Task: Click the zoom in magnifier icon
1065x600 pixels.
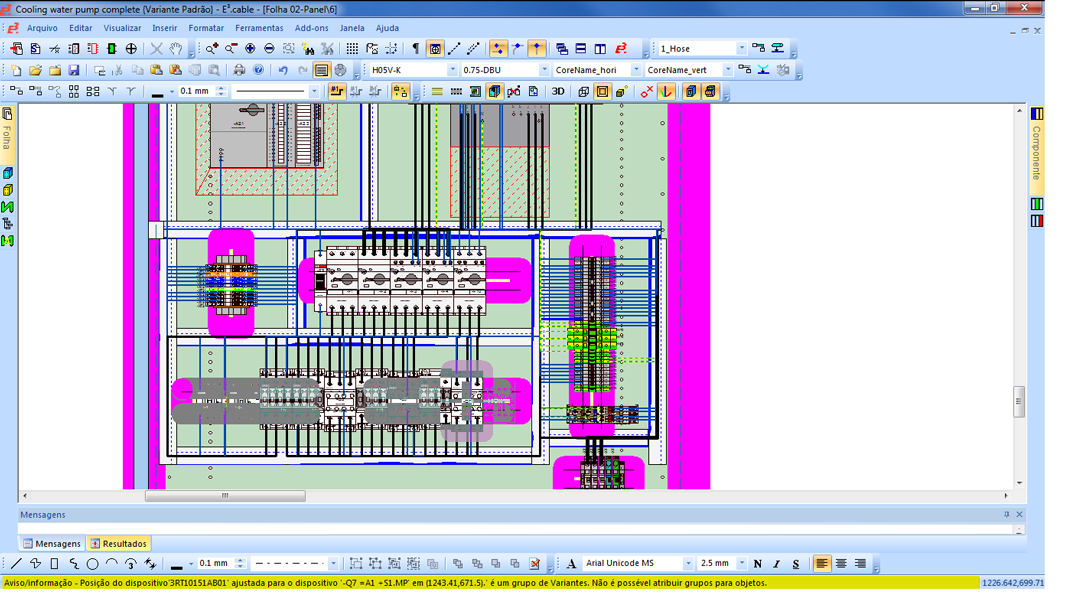Action: 212,48
